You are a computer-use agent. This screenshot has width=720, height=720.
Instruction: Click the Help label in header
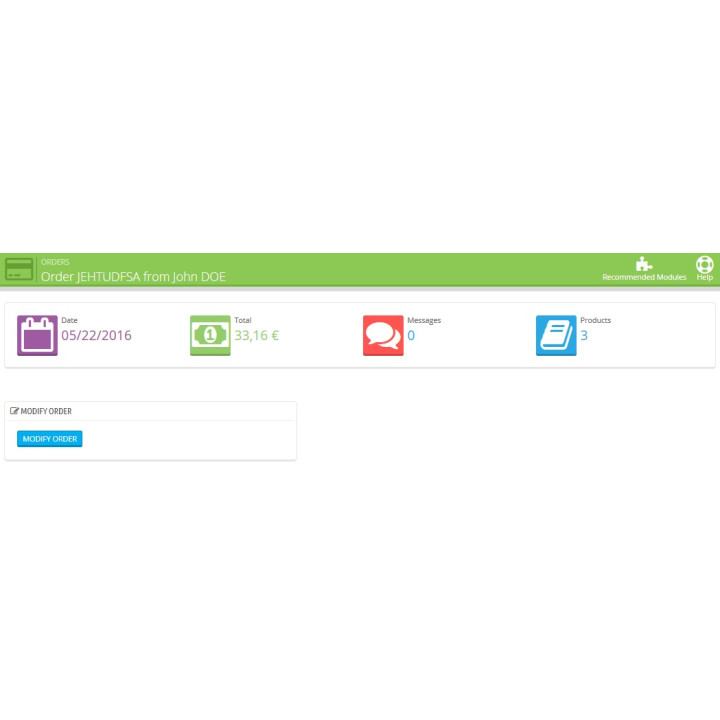(x=704, y=277)
